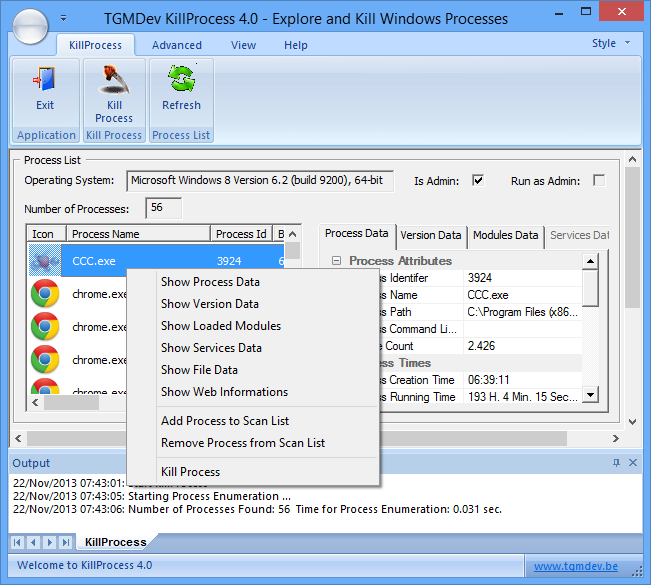Click the creation time value 06:39:11

pyautogui.click(x=488, y=380)
